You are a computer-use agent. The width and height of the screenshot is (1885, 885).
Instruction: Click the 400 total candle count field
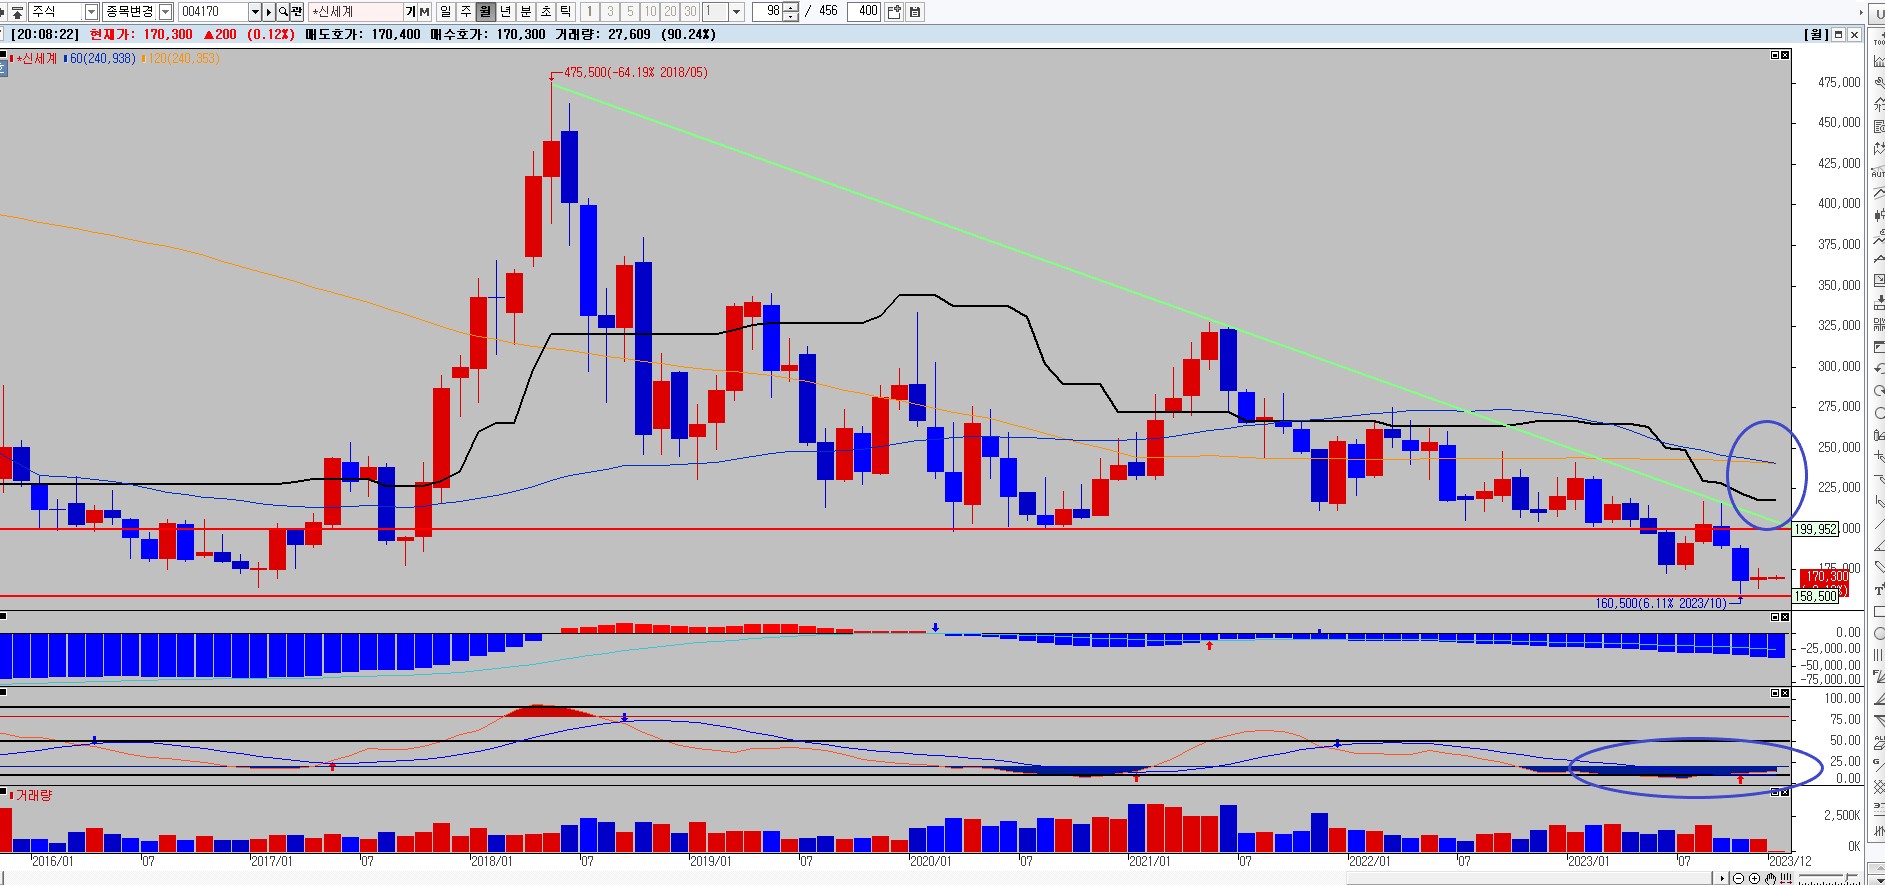point(863,11)
